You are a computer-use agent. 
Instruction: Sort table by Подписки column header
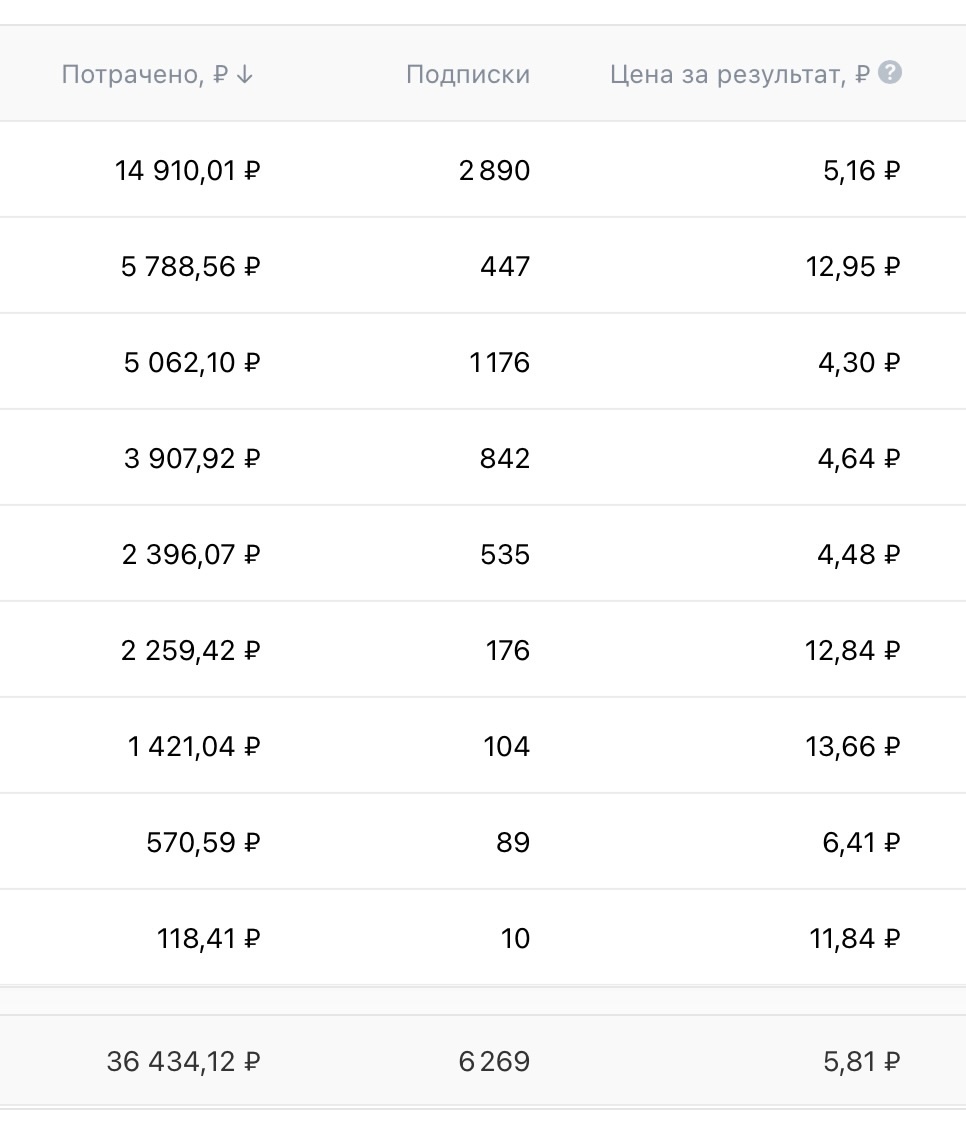(x=468, y=75)
